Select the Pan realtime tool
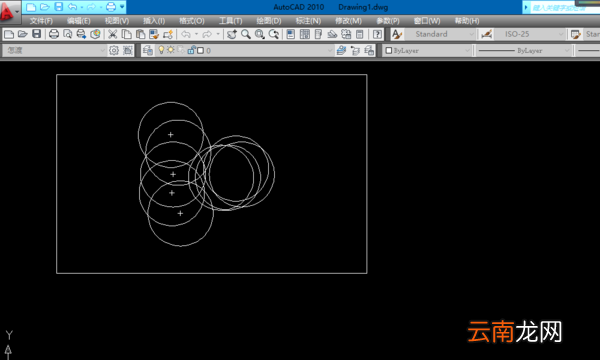 click(232, 34)
